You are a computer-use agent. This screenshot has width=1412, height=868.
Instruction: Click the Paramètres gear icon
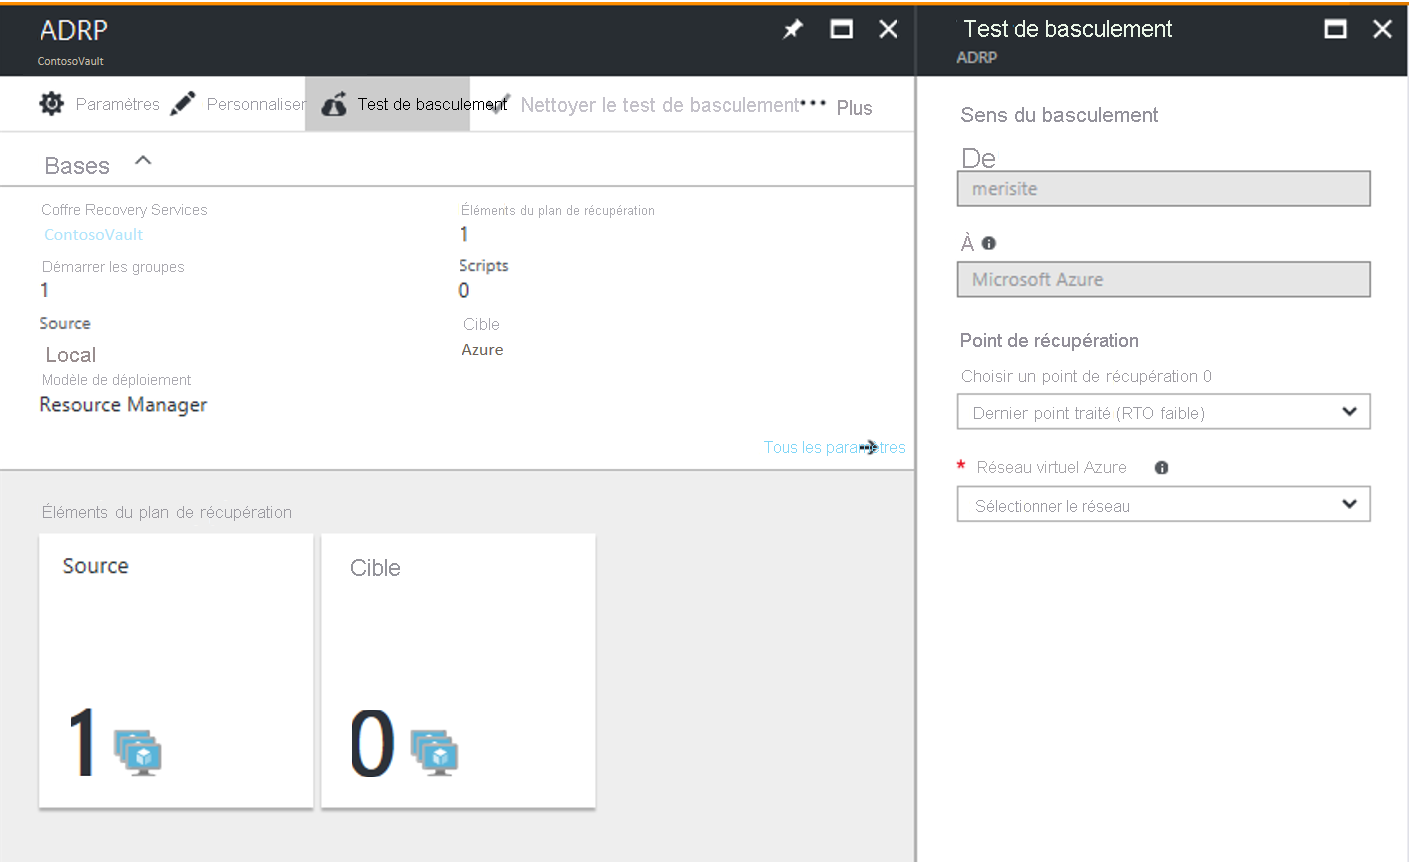(x=52, y=103)
